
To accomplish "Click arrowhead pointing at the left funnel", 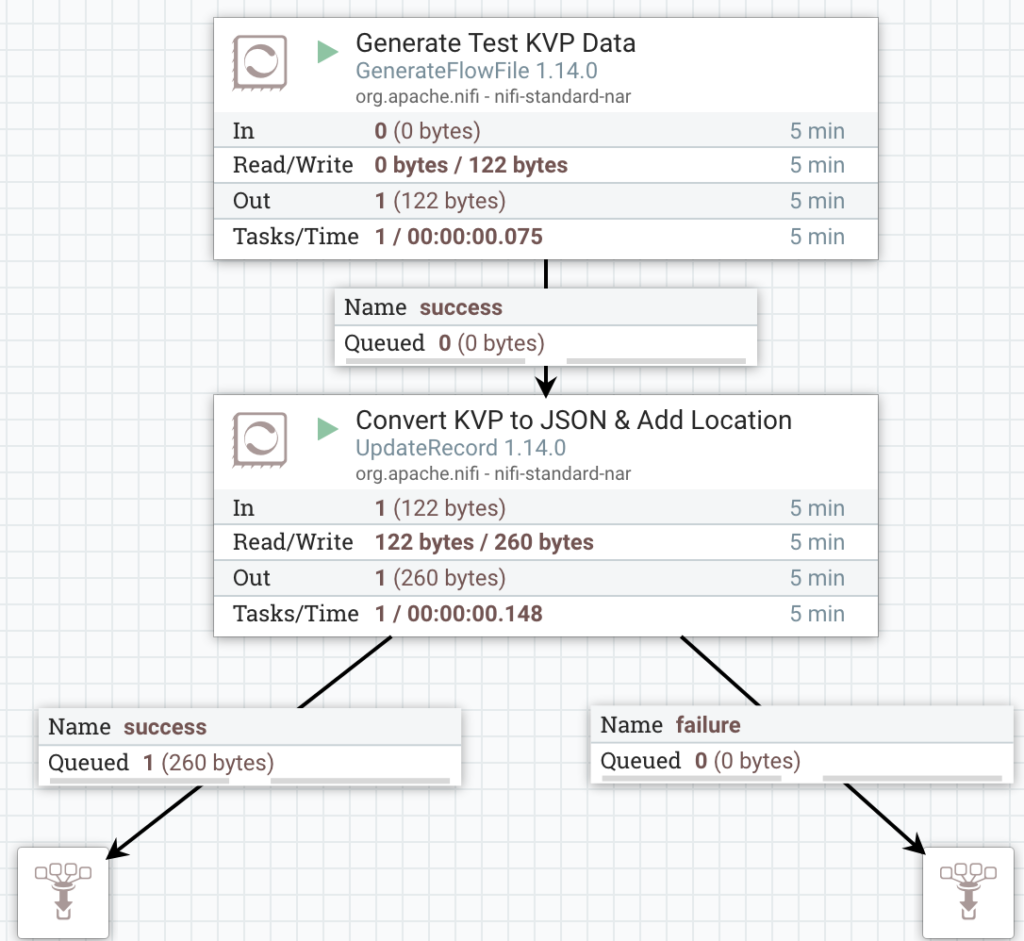I will (117, 850).
